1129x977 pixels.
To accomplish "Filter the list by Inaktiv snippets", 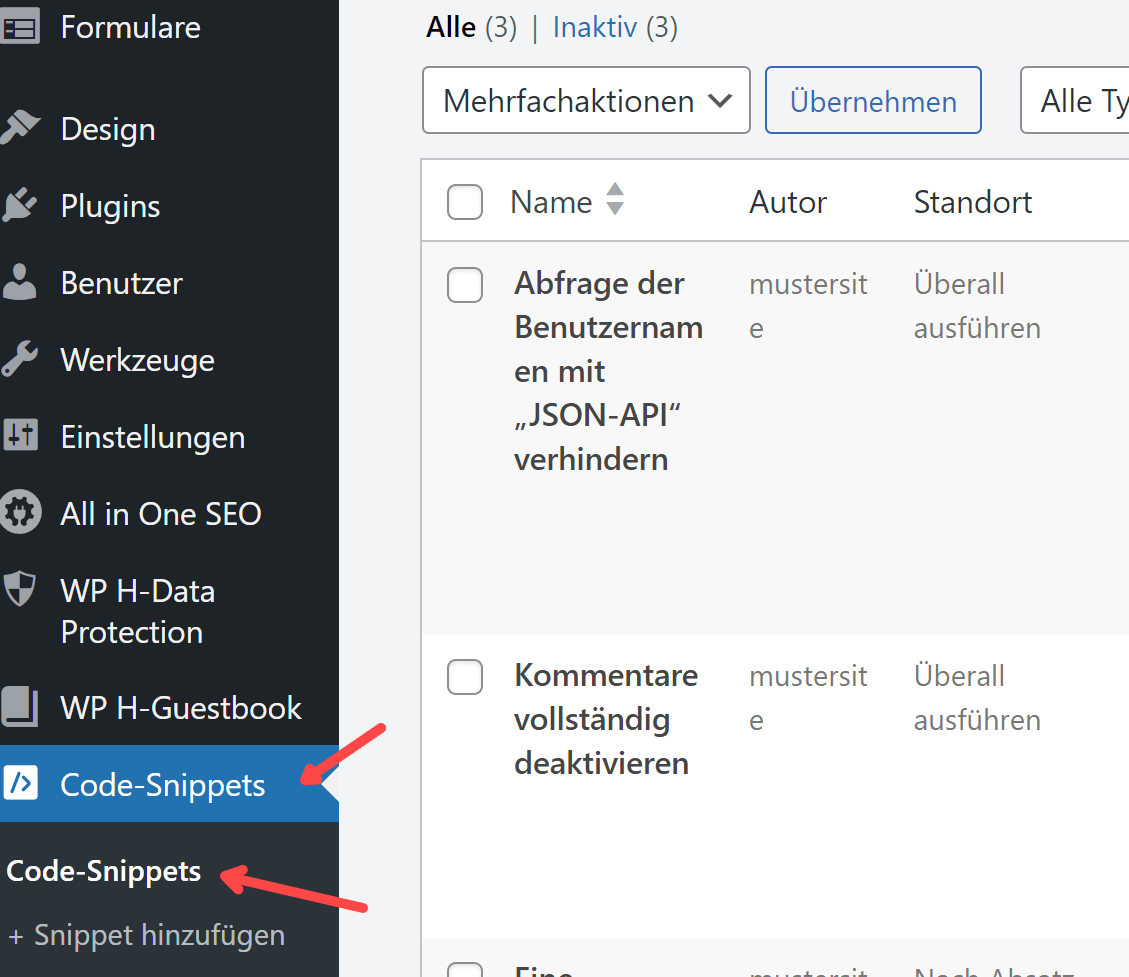I will point(594,27).
